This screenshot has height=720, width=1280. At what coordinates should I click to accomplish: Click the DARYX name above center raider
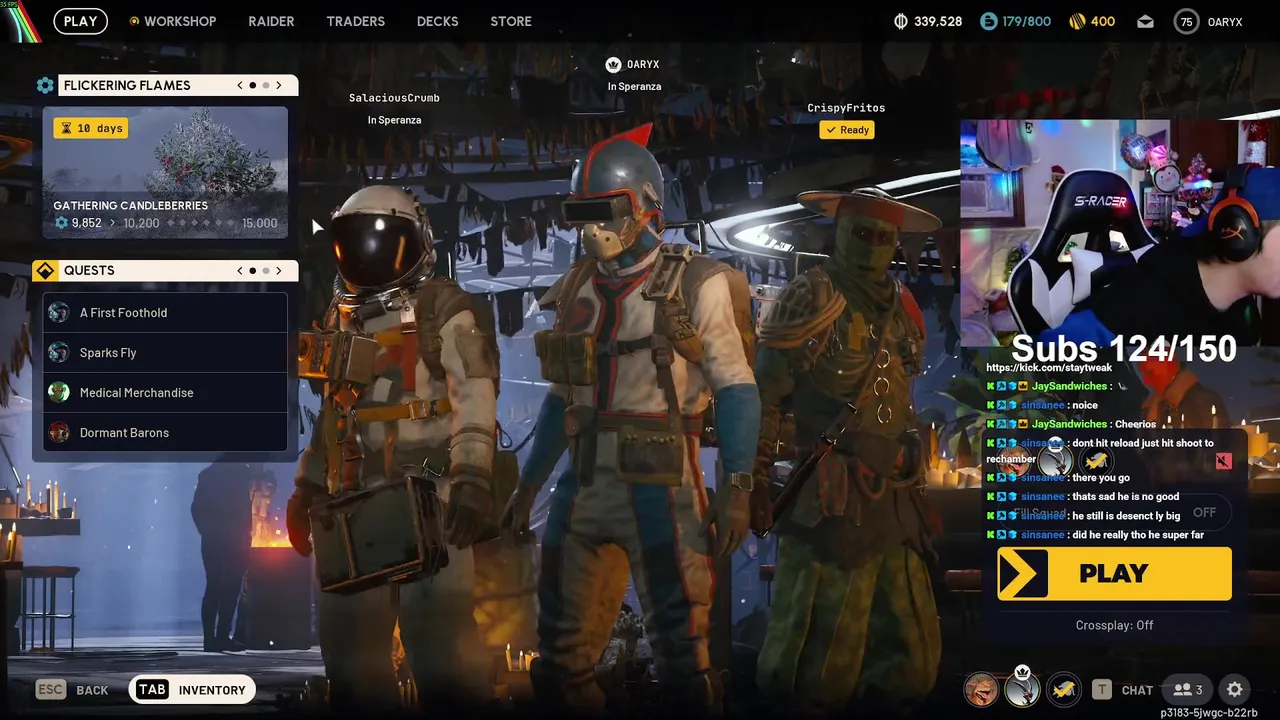point(643,65)
